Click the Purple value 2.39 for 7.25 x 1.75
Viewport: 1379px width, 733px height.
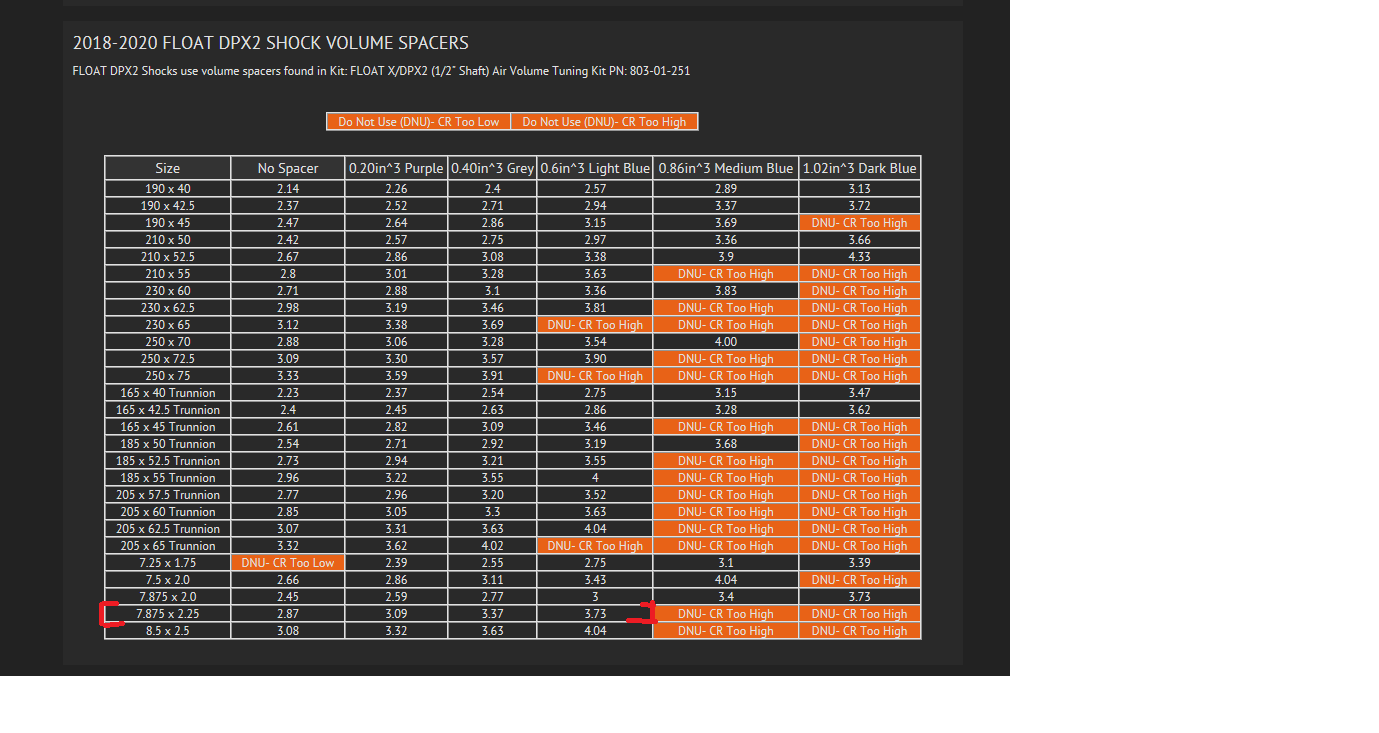coord(396,562)
